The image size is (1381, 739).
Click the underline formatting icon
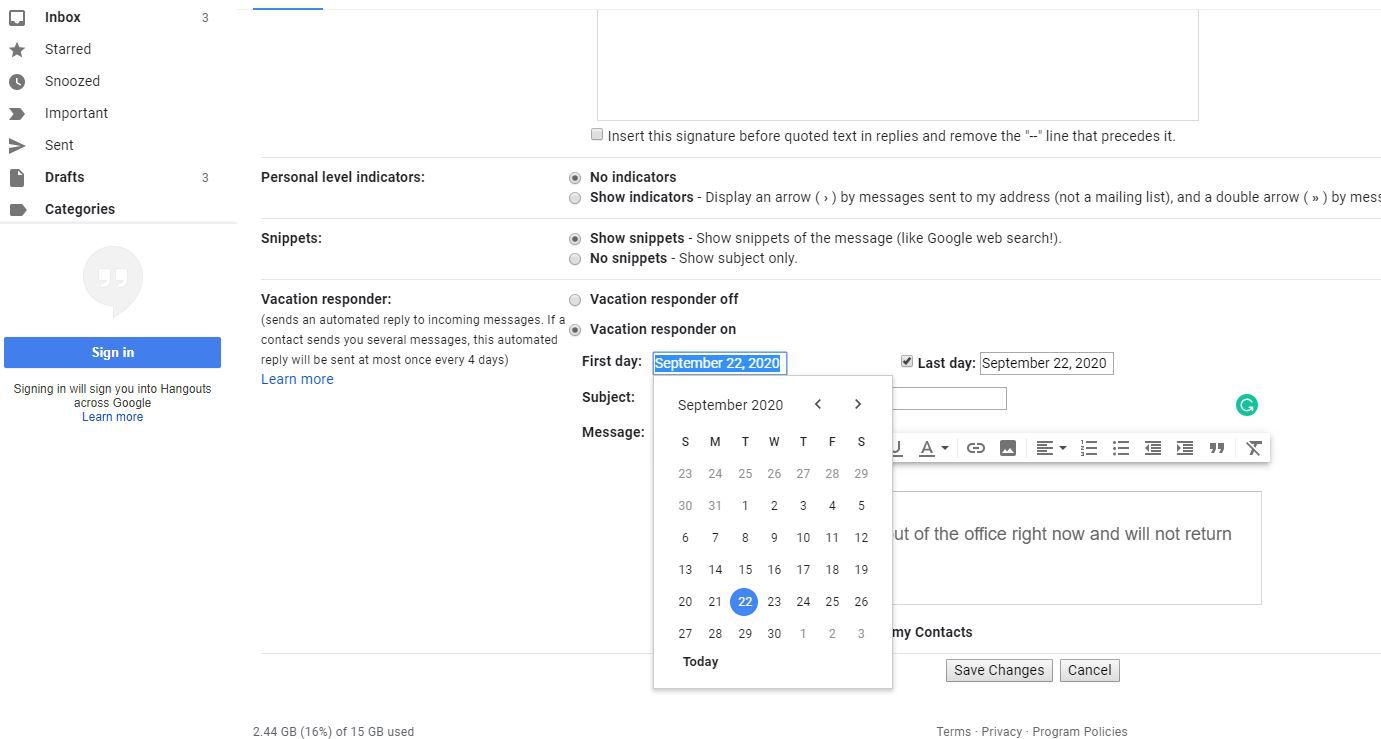tap(897, 448)
